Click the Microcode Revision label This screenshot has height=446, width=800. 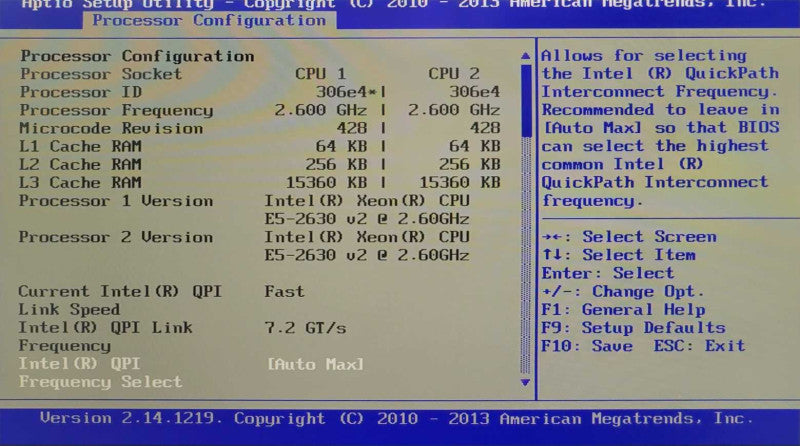coord(111,129)
